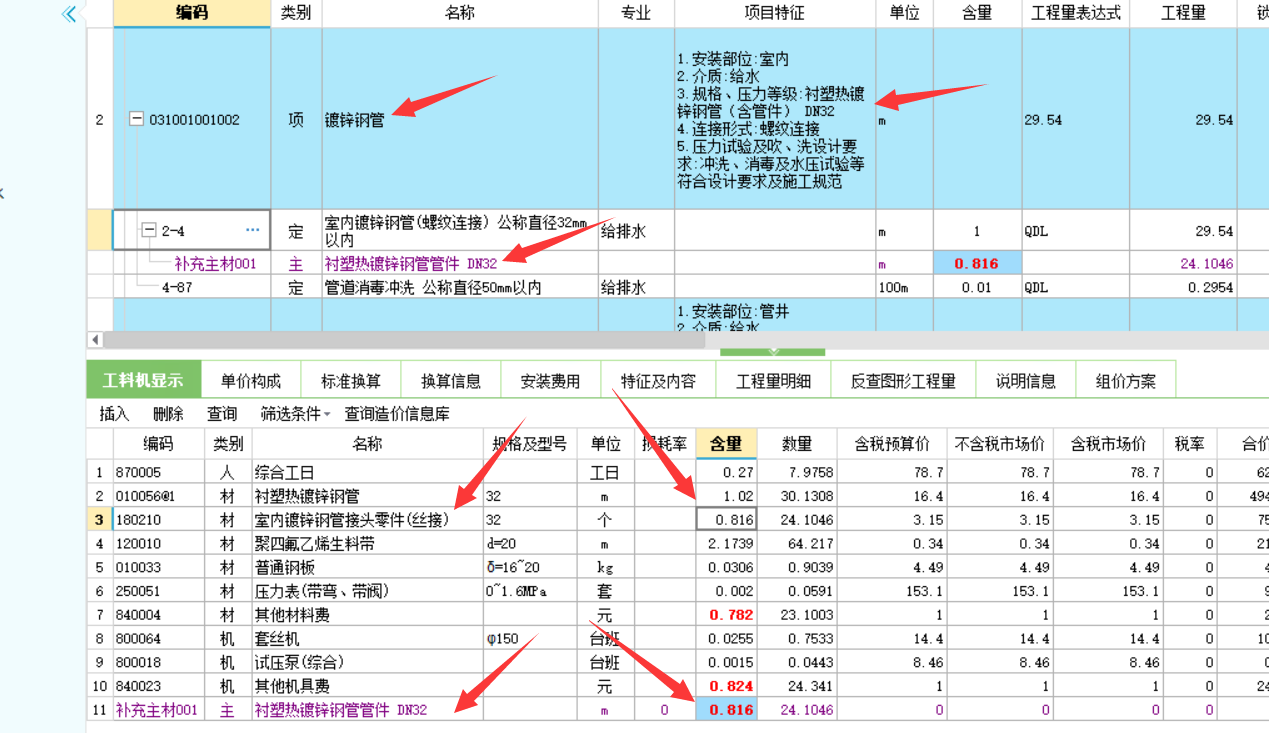
Task: Select code cell 031001001002
Action: [194, 120]
